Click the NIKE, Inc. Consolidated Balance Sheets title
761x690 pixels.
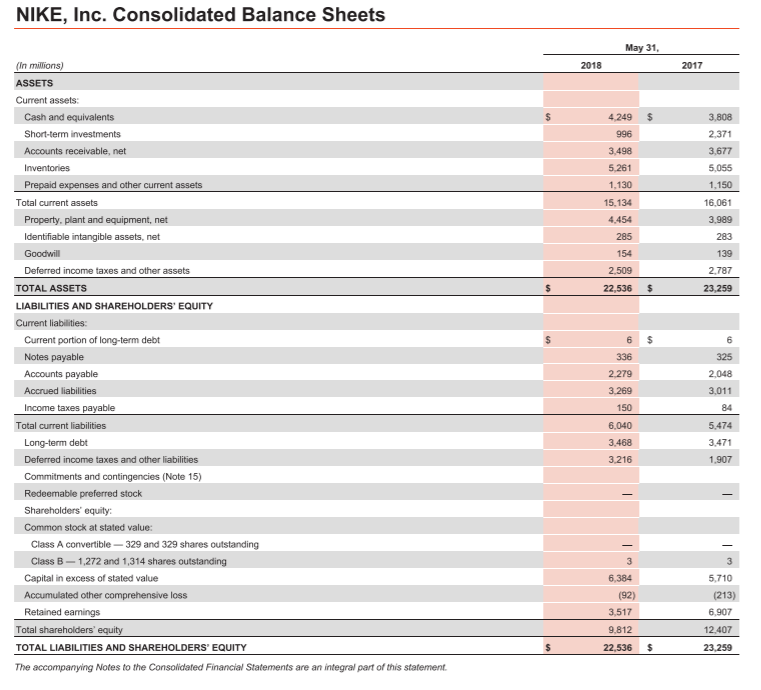(200, 15)
